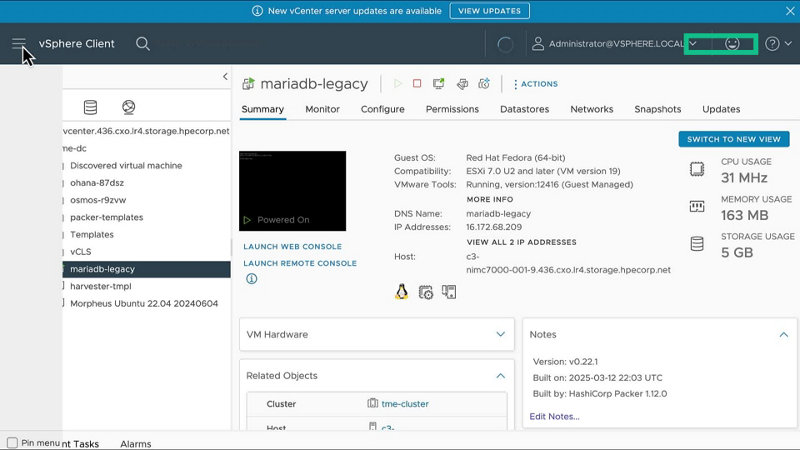Click the launch console toolbar icon
800x450 pixels.
[x=438, y=83]
